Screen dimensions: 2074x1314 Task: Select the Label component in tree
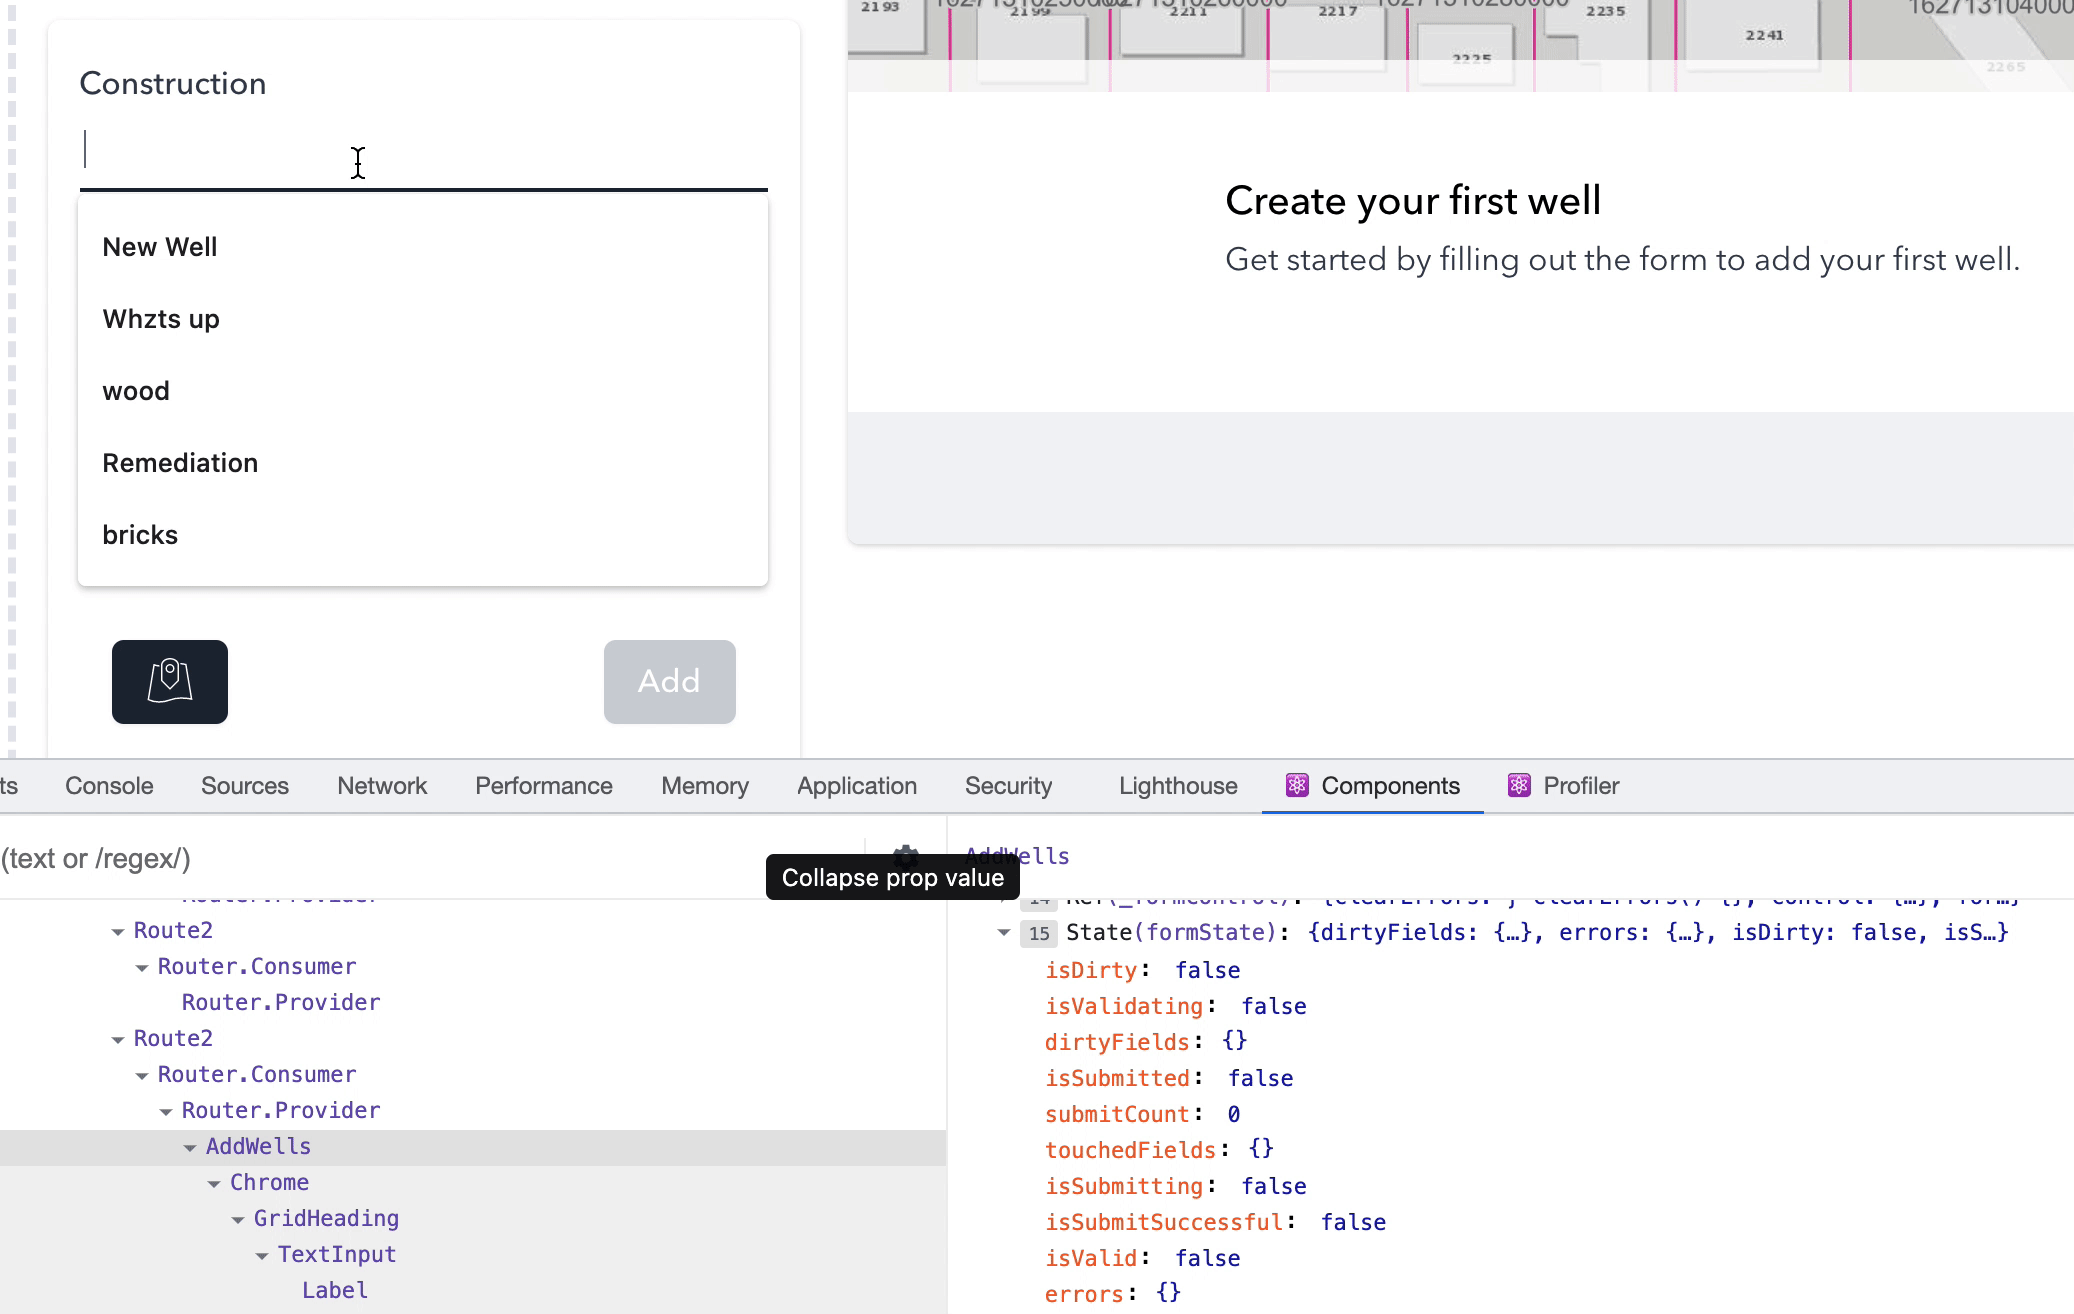[x=335, y=1290]
